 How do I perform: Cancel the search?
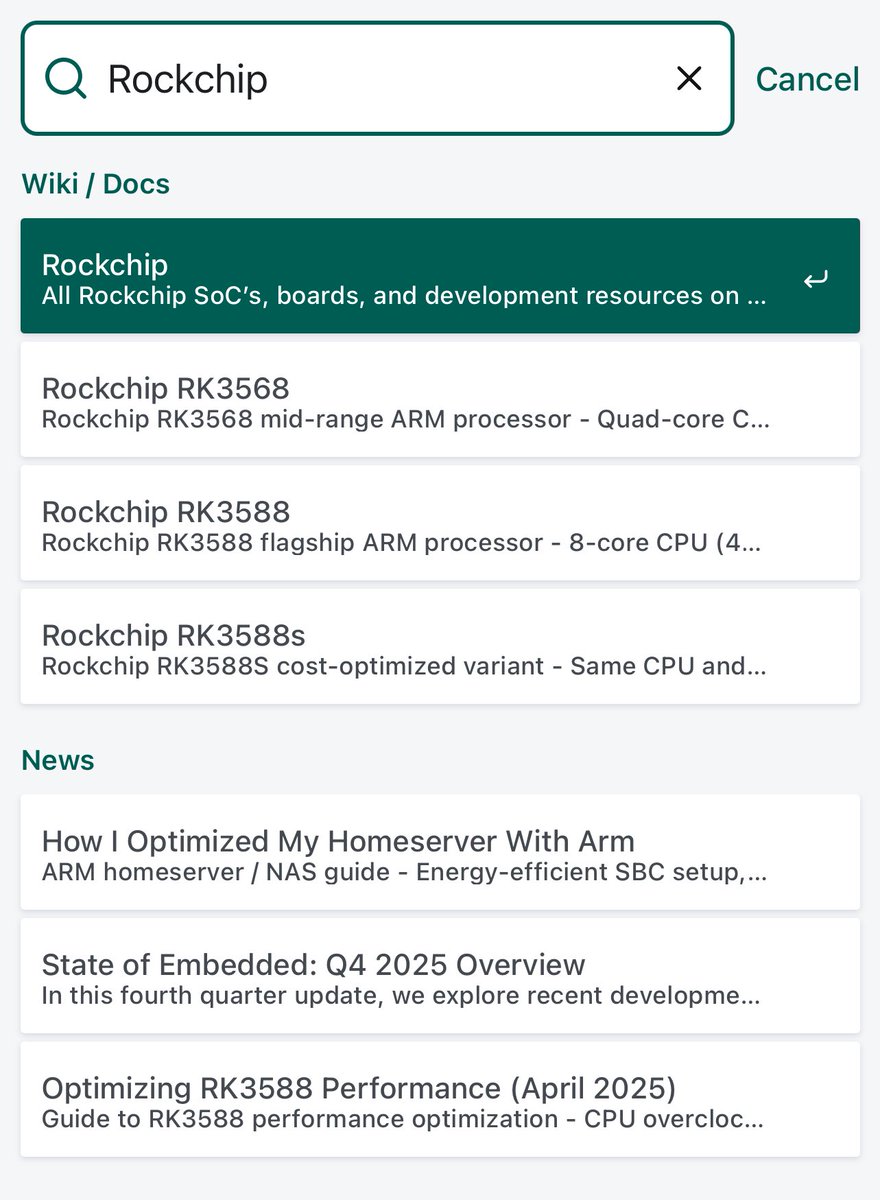(x=807, y=79)
